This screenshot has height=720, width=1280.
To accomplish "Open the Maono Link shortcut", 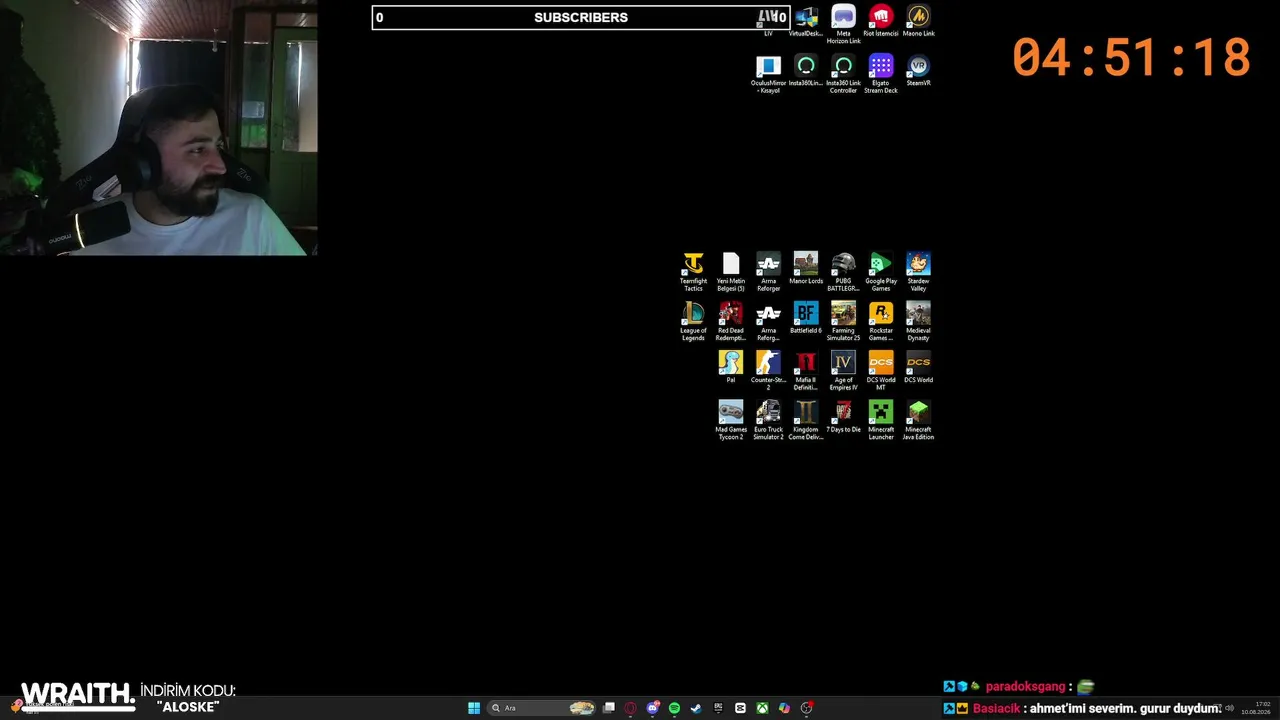I will (918, 21).
